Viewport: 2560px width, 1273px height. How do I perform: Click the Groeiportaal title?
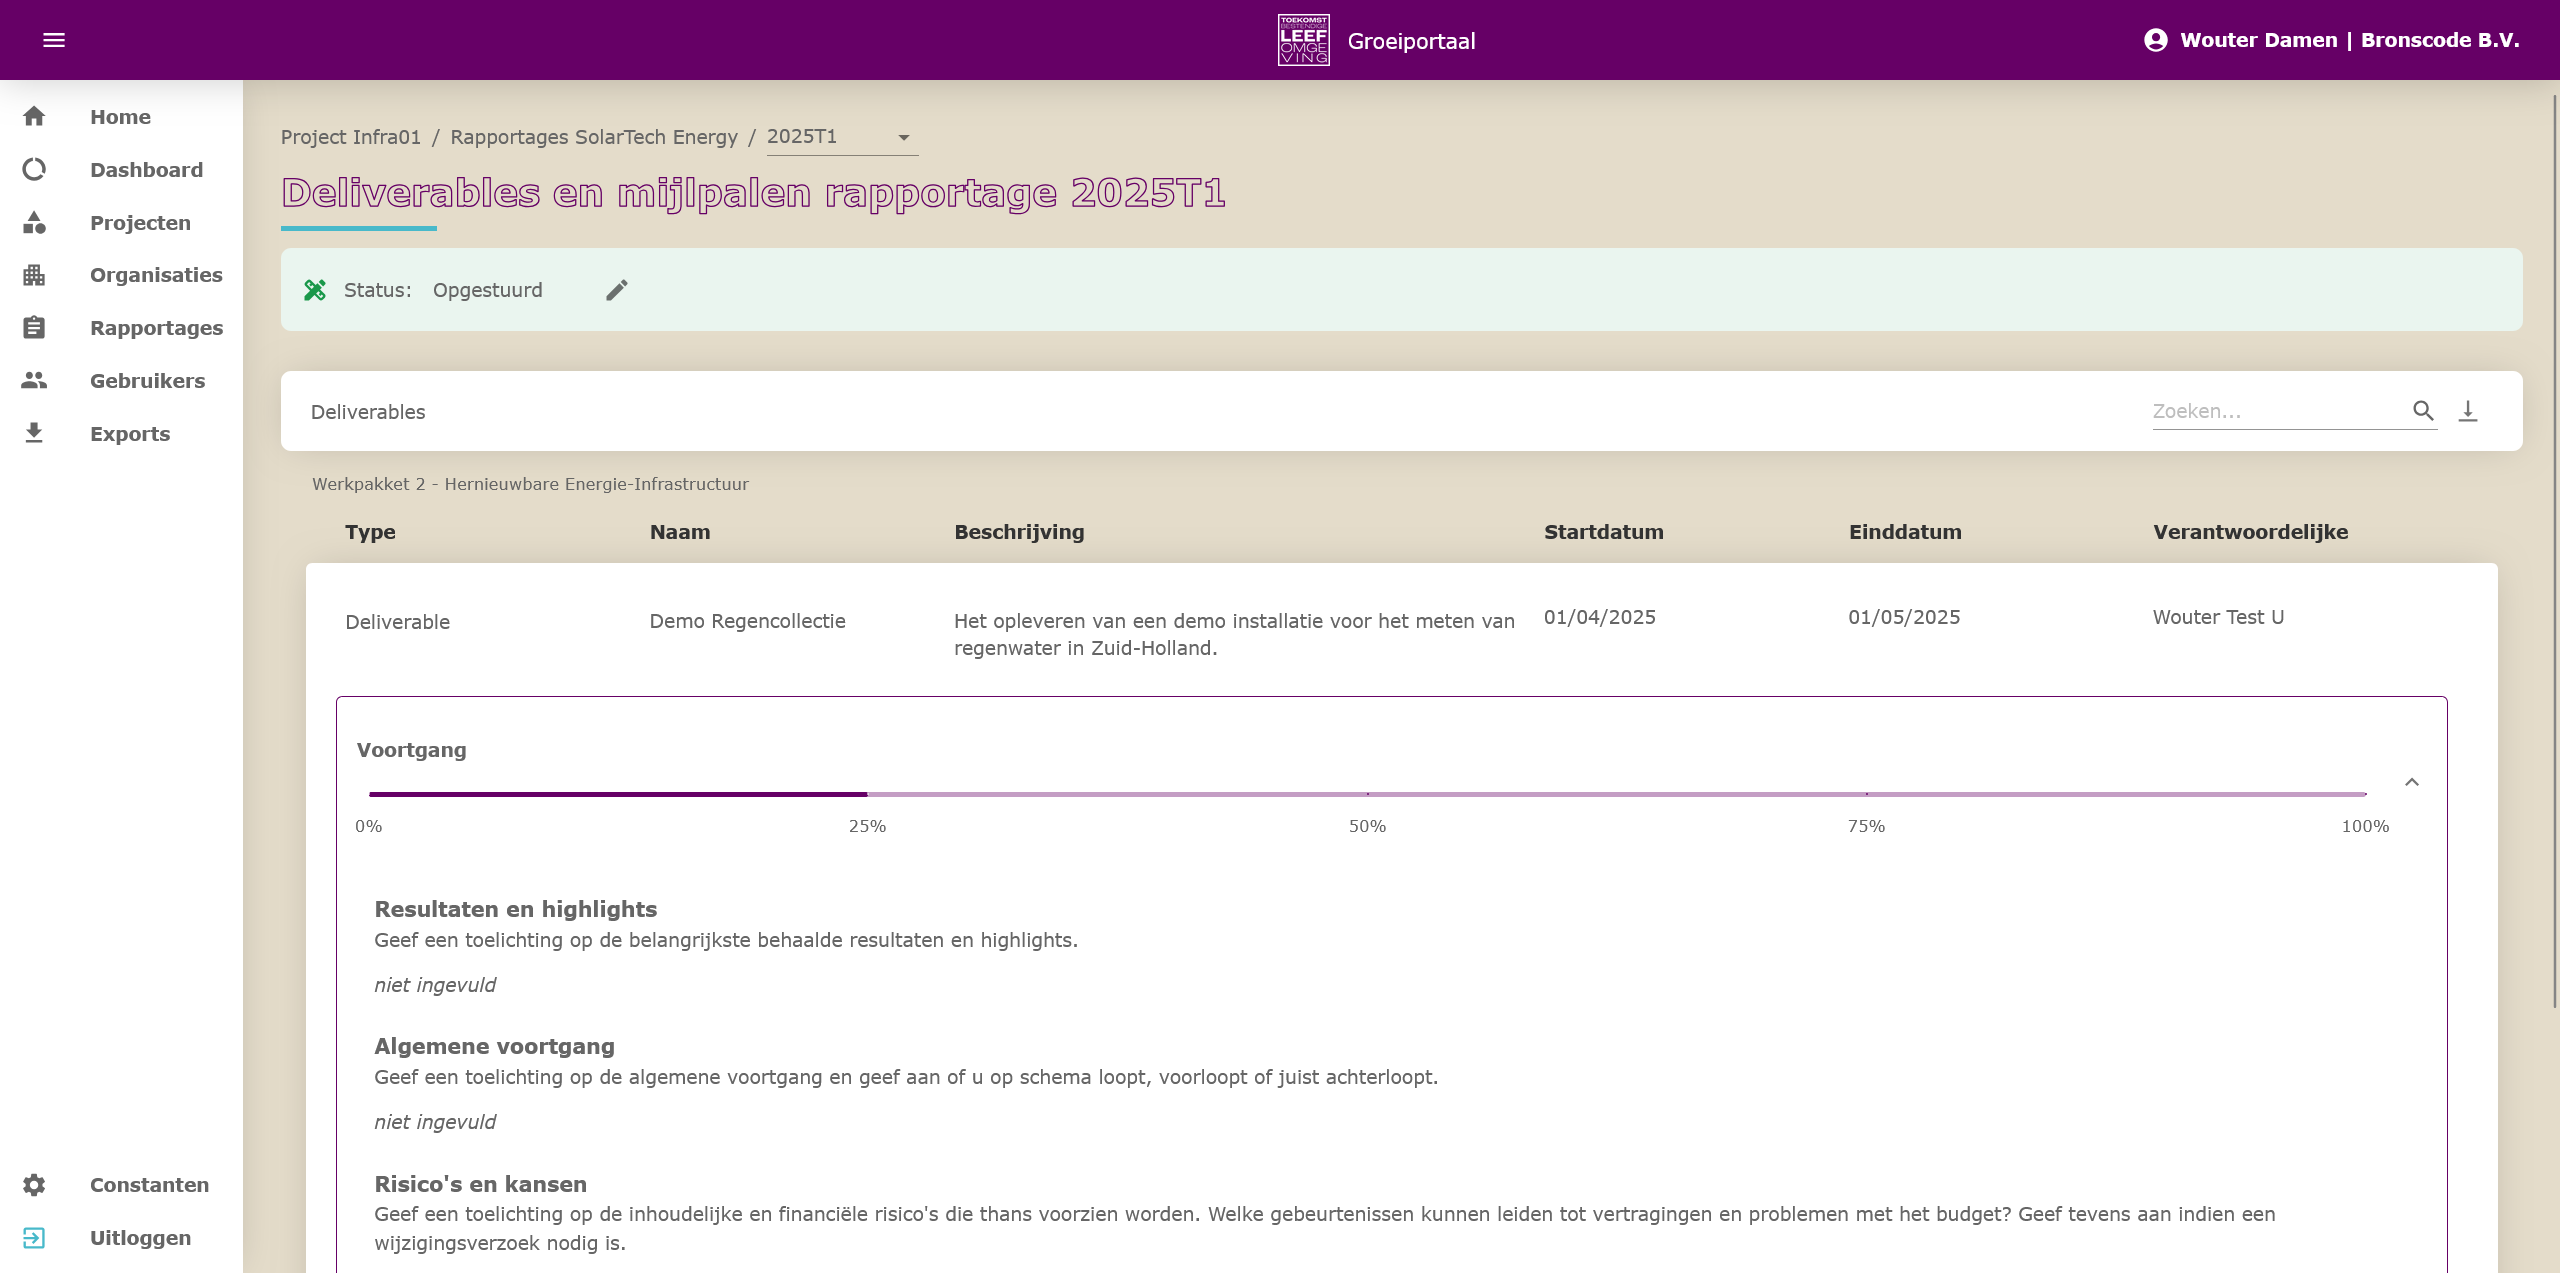pos(1411,41)
